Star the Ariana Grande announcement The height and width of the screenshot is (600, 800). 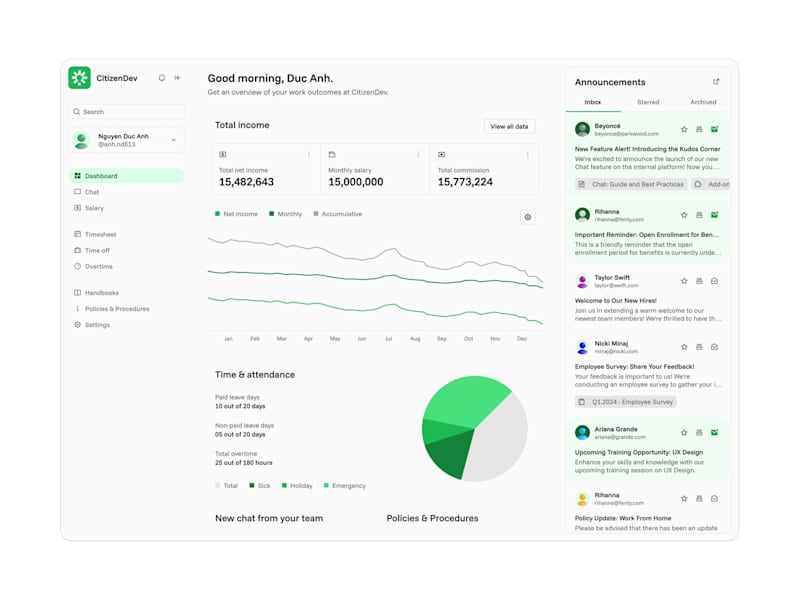[684, 433]
